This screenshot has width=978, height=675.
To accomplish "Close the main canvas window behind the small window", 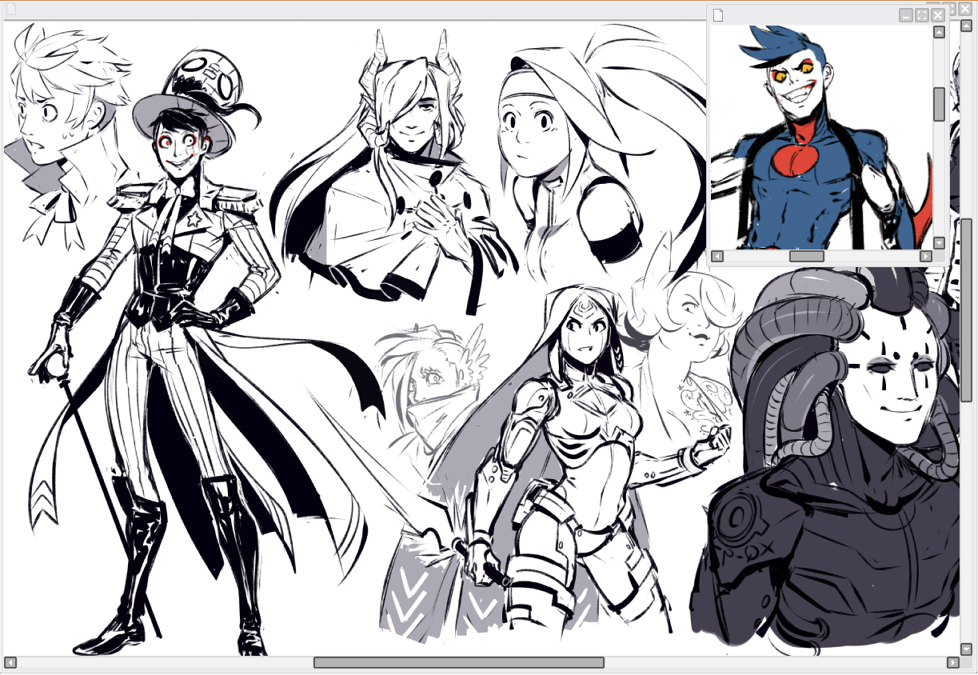I will click(964, 9).
